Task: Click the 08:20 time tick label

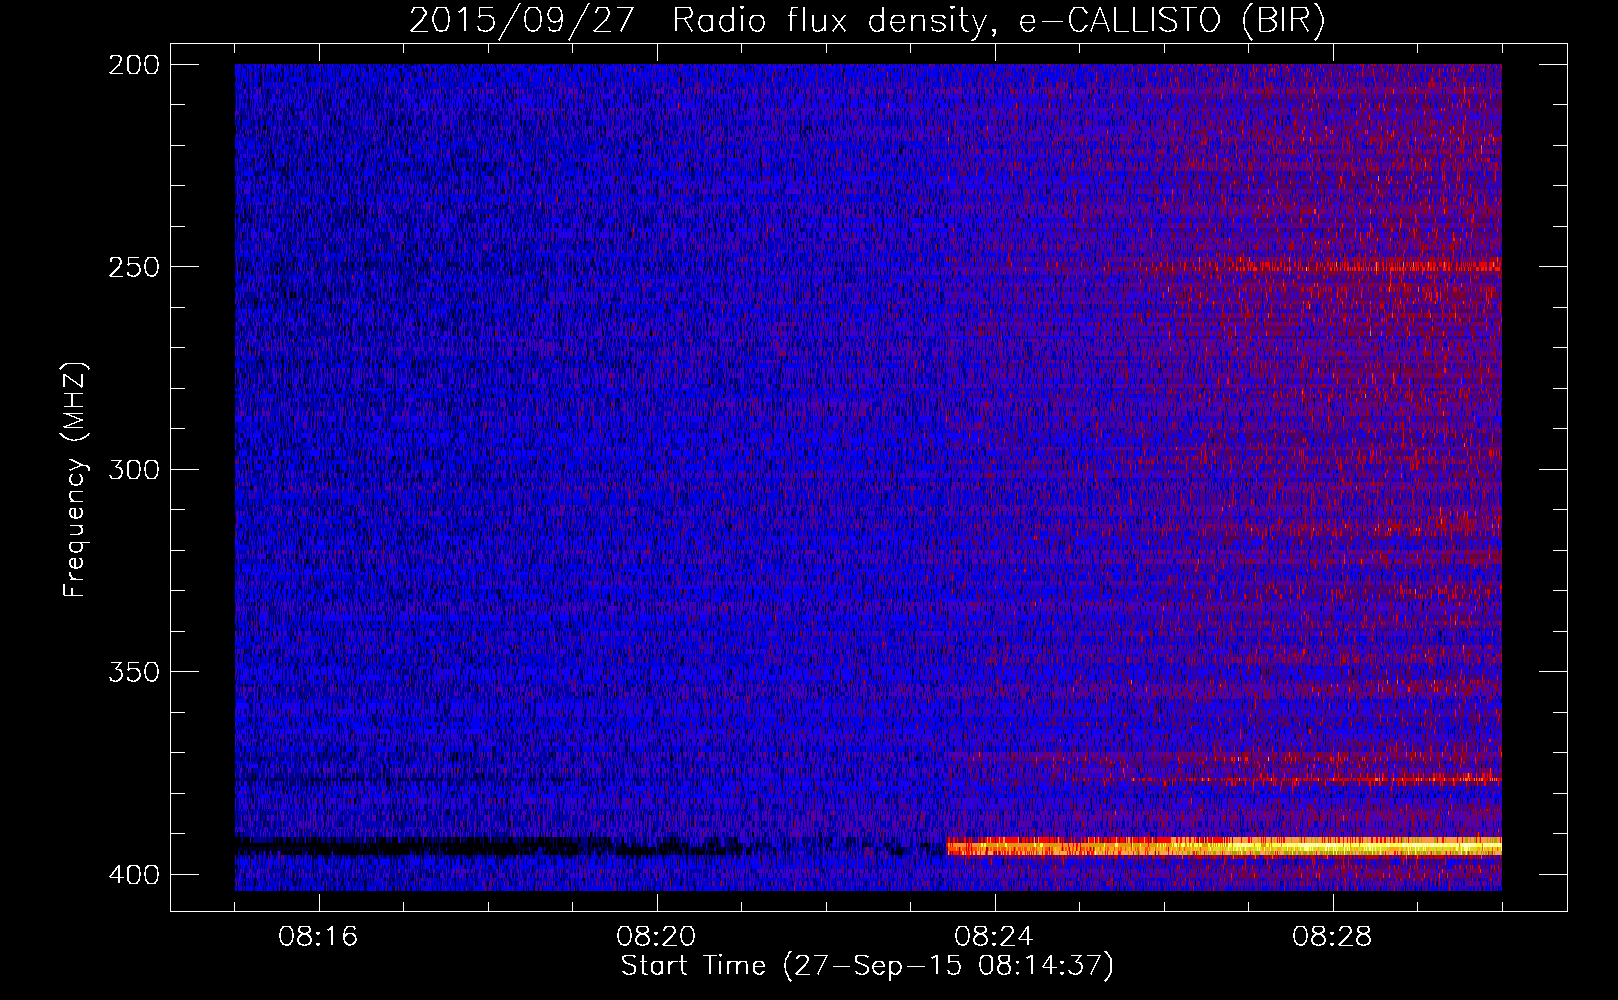Action: click(x=656, y=937)
